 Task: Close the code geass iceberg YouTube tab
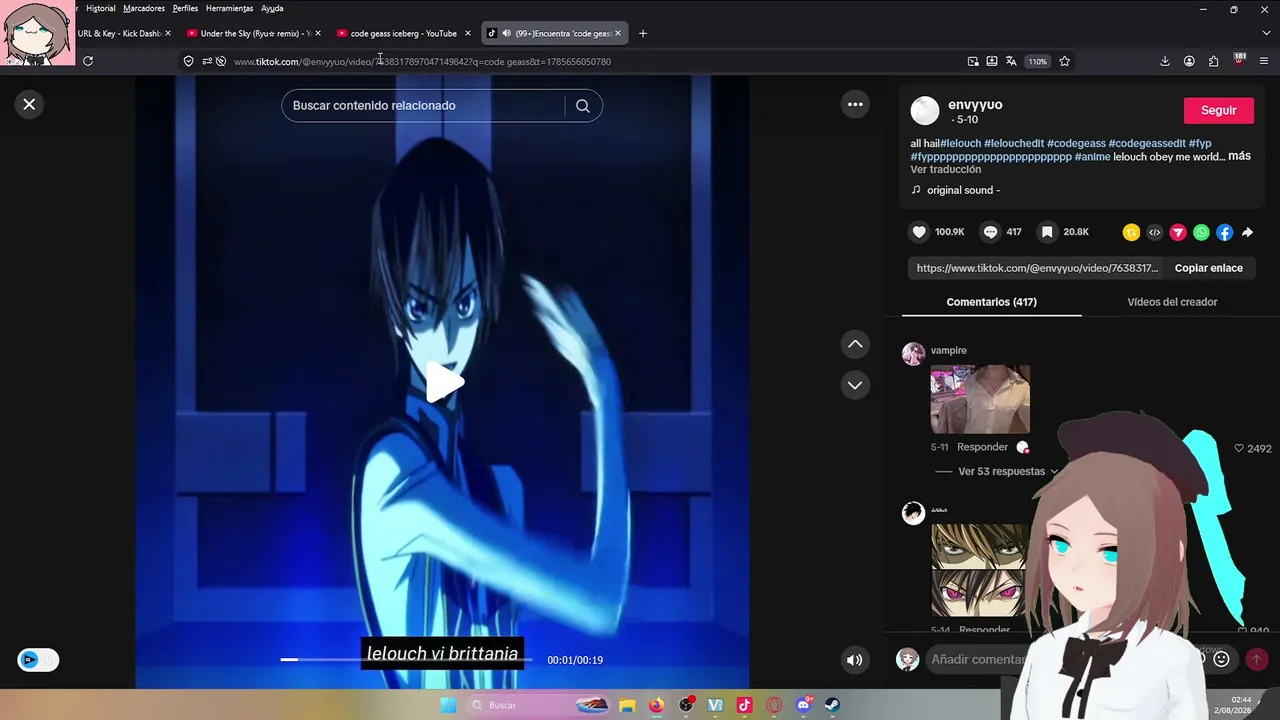pos(467,33)
